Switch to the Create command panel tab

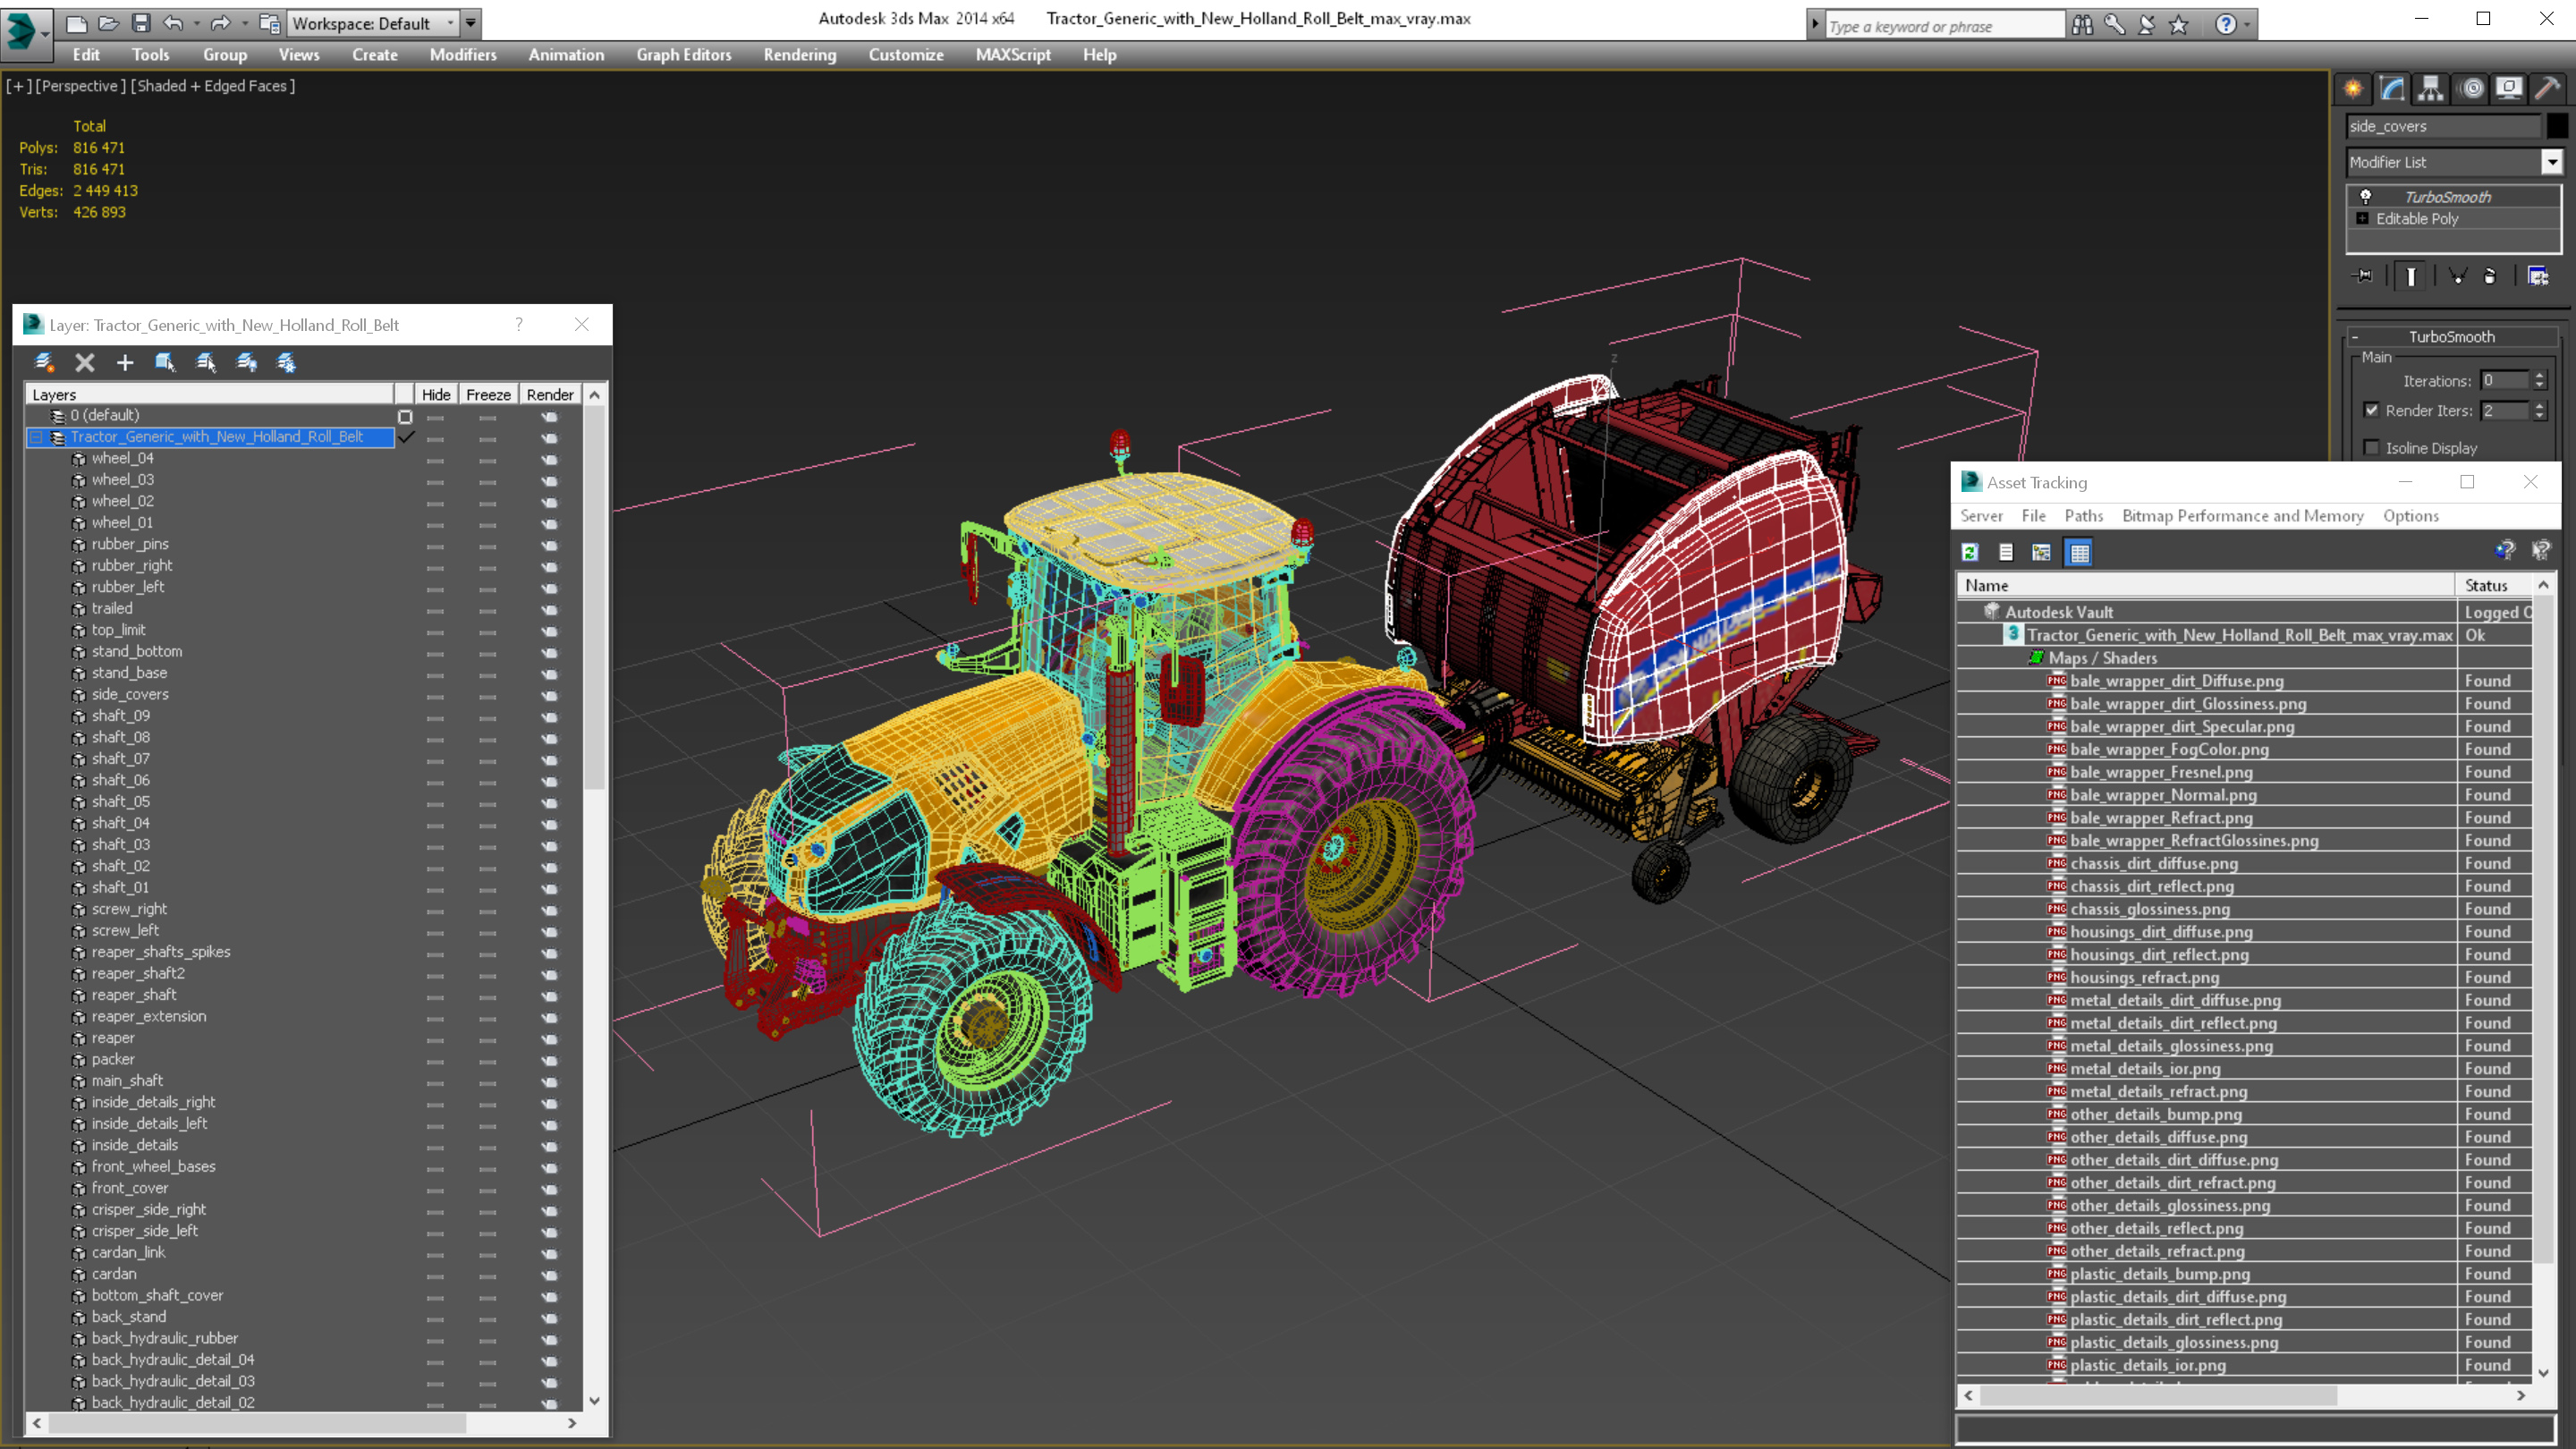tap(2353, 89)
